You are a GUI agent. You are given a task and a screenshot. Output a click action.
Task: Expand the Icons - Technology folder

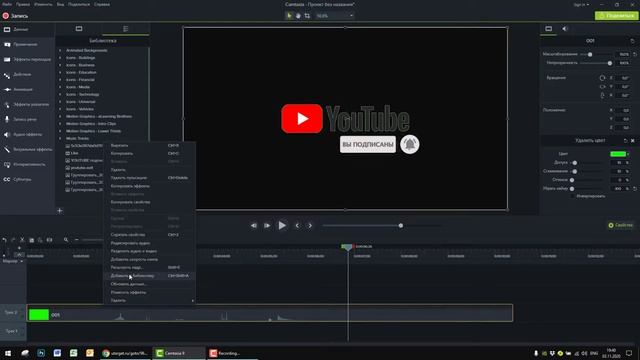coord(60,94)
